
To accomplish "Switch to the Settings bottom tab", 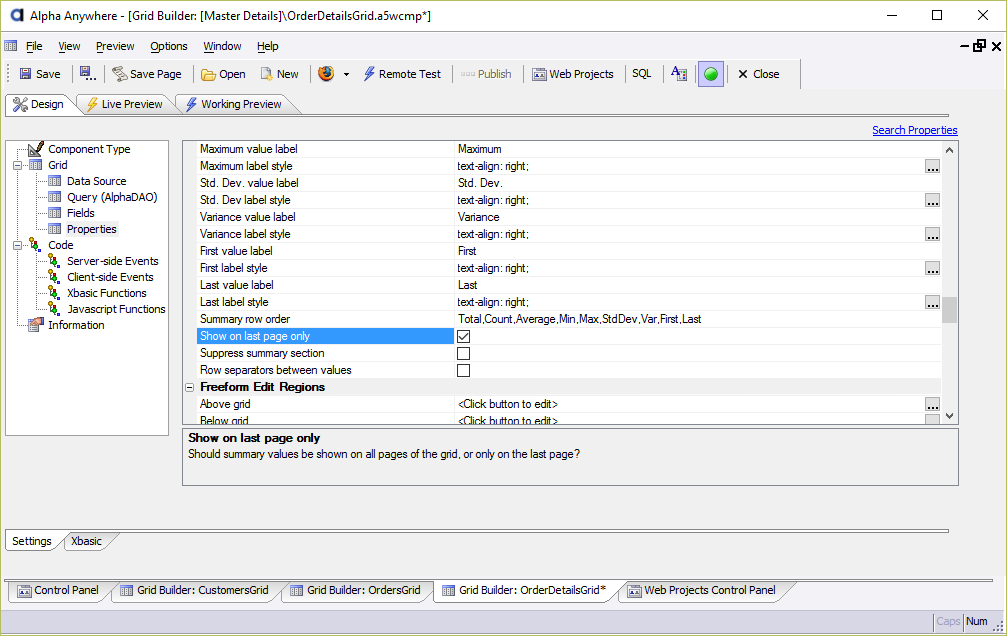I will 31,541.
